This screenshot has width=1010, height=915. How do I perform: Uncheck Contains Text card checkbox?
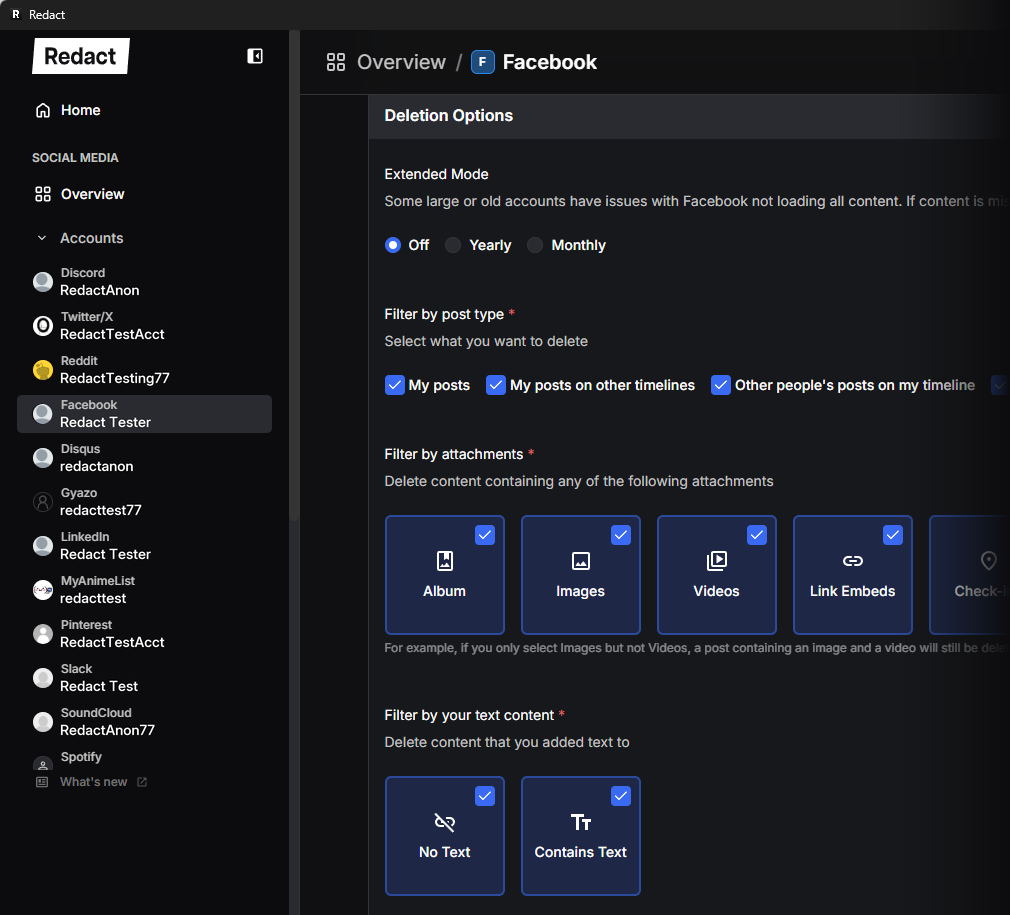tap(620, 796)
